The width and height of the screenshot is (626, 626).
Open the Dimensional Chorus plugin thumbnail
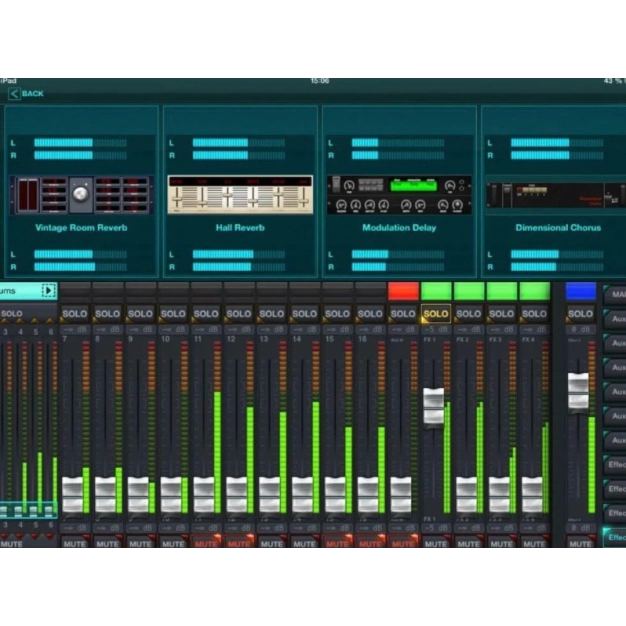pos(557,195)
